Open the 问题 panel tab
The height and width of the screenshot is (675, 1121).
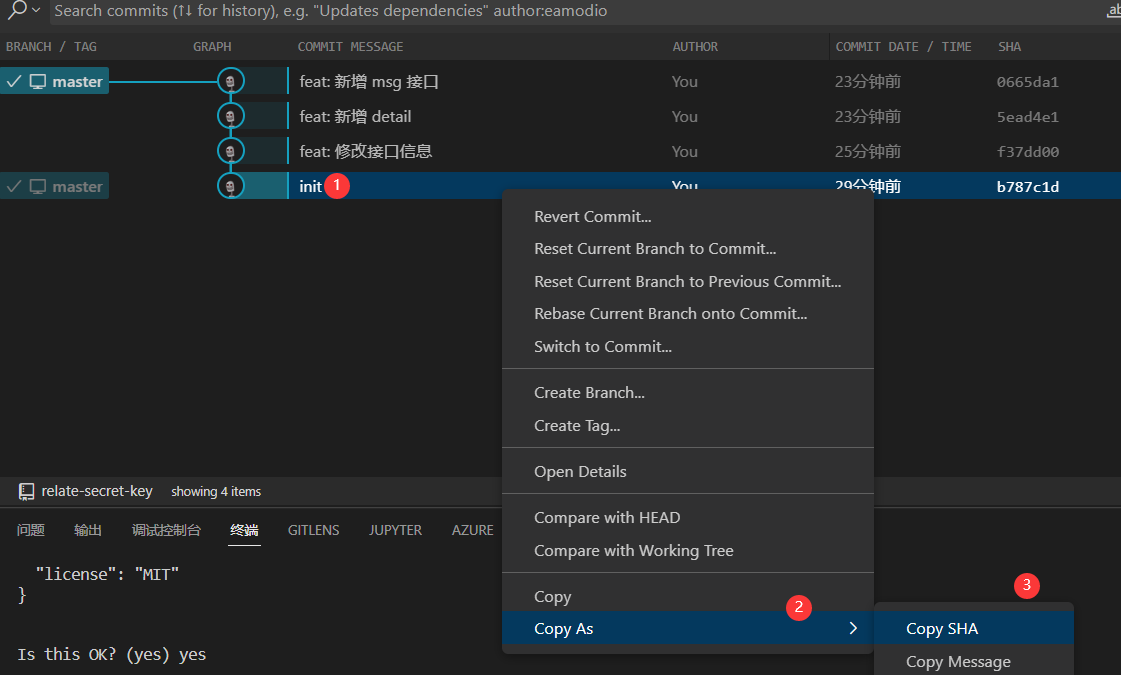pyautogui.click(x=31, y=530)
